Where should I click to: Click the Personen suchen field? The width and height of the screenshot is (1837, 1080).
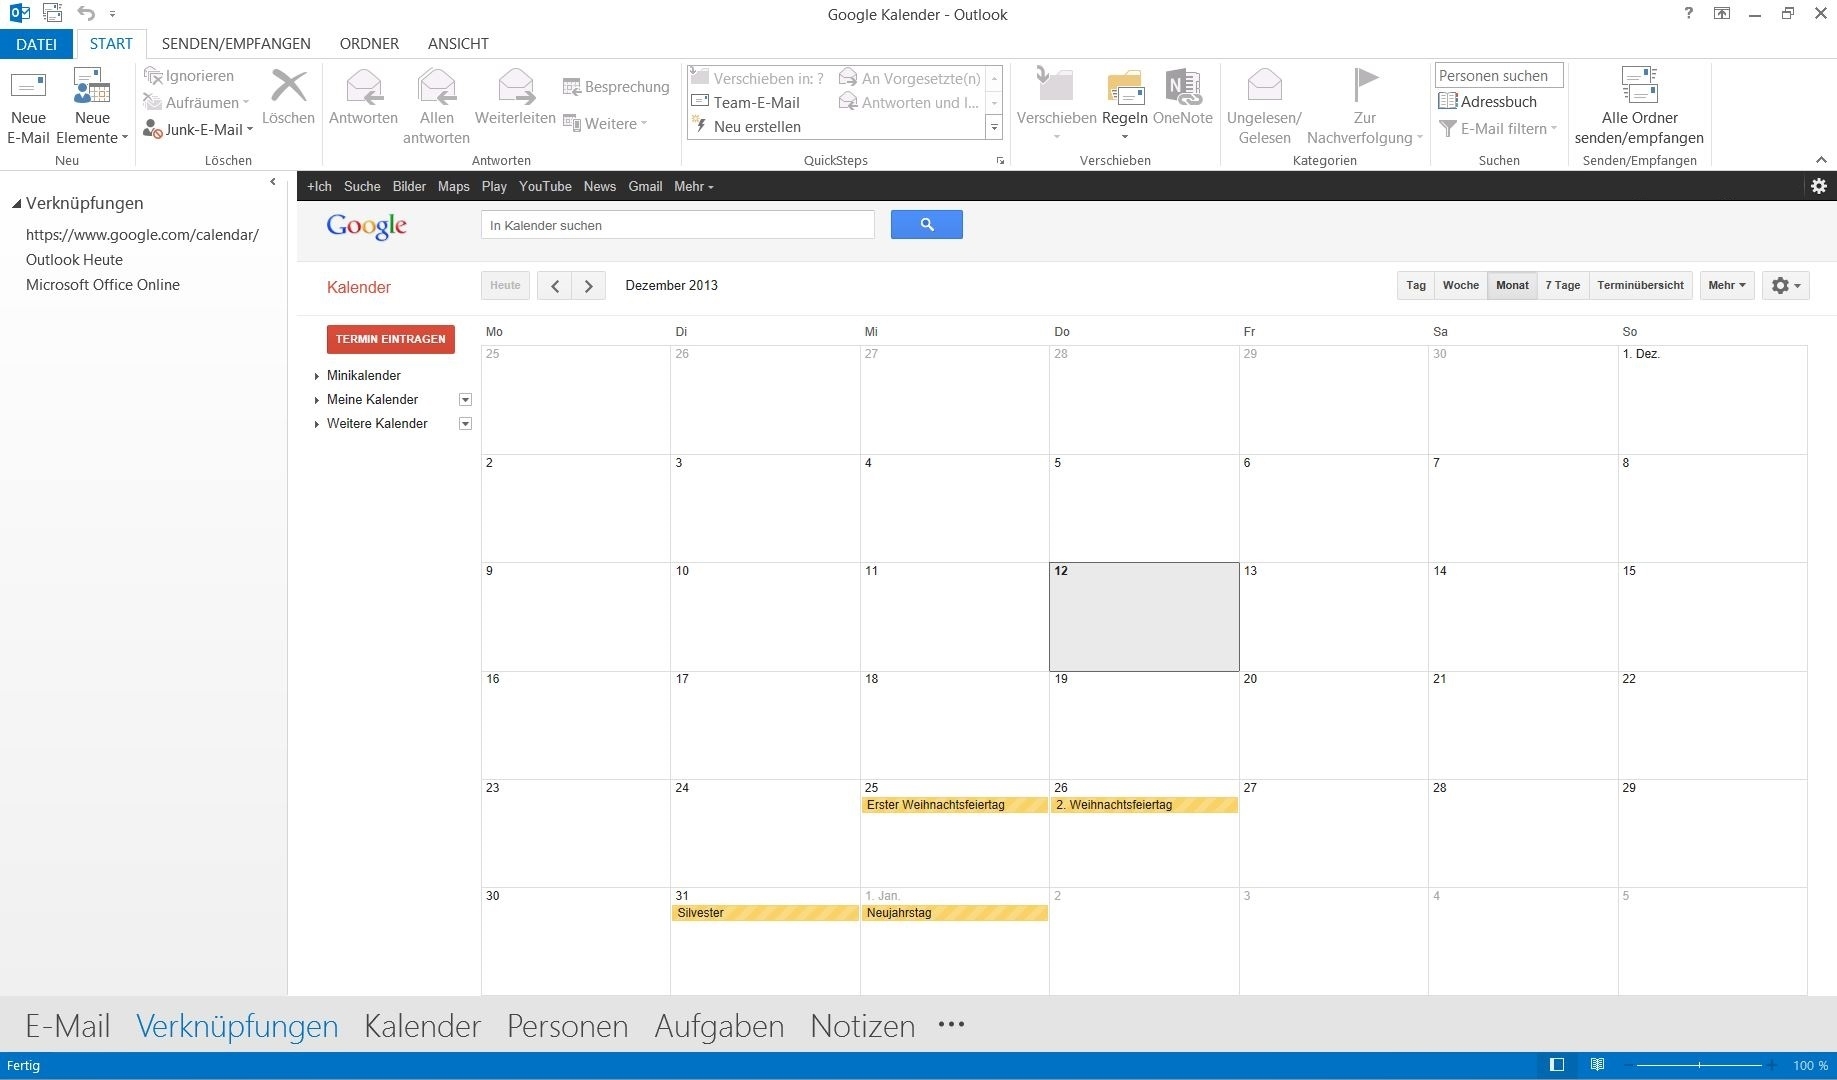coord(1499,75)
